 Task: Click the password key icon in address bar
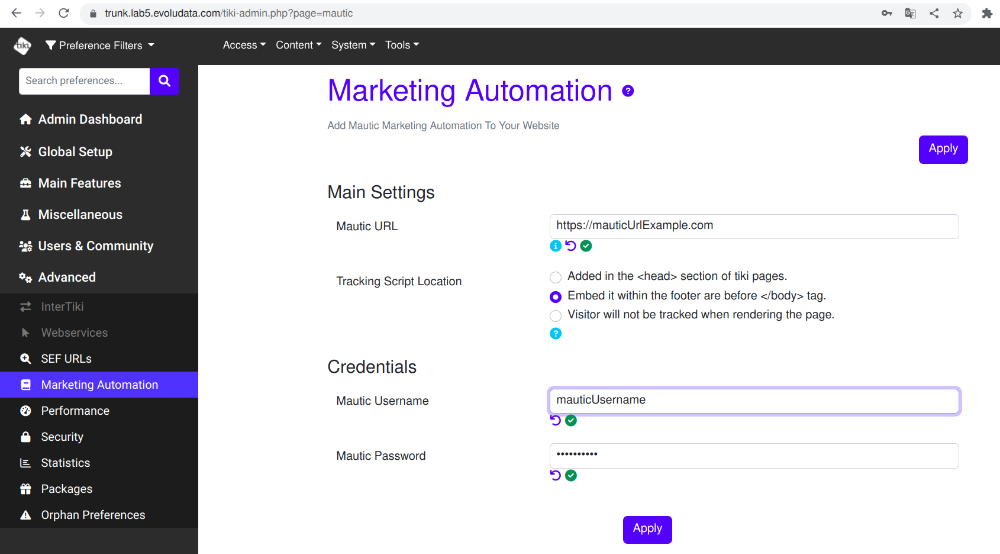[886, 13]
